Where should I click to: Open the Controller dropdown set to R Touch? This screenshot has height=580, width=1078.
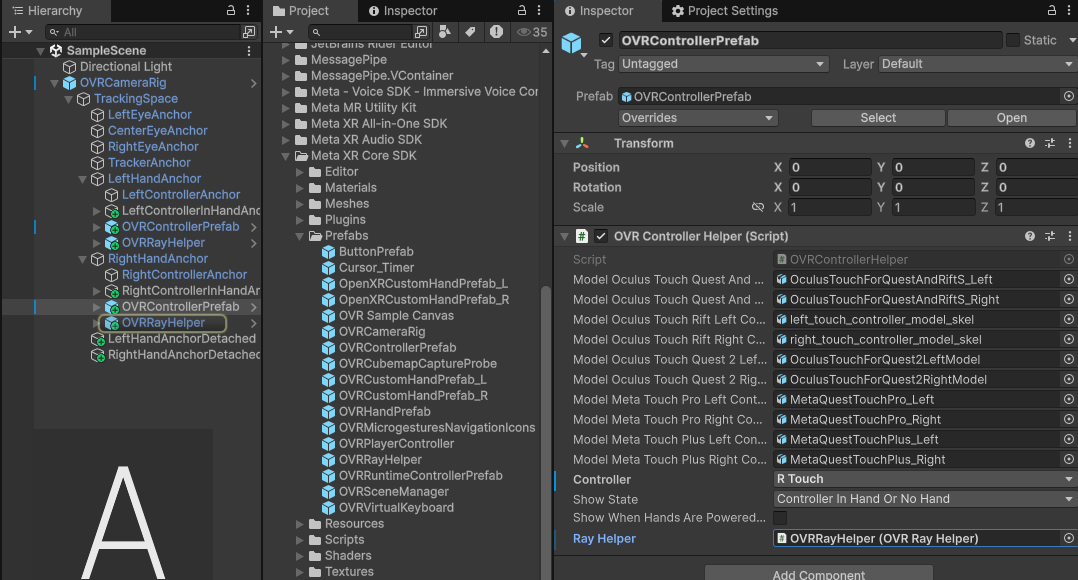(x=923, y=479)
